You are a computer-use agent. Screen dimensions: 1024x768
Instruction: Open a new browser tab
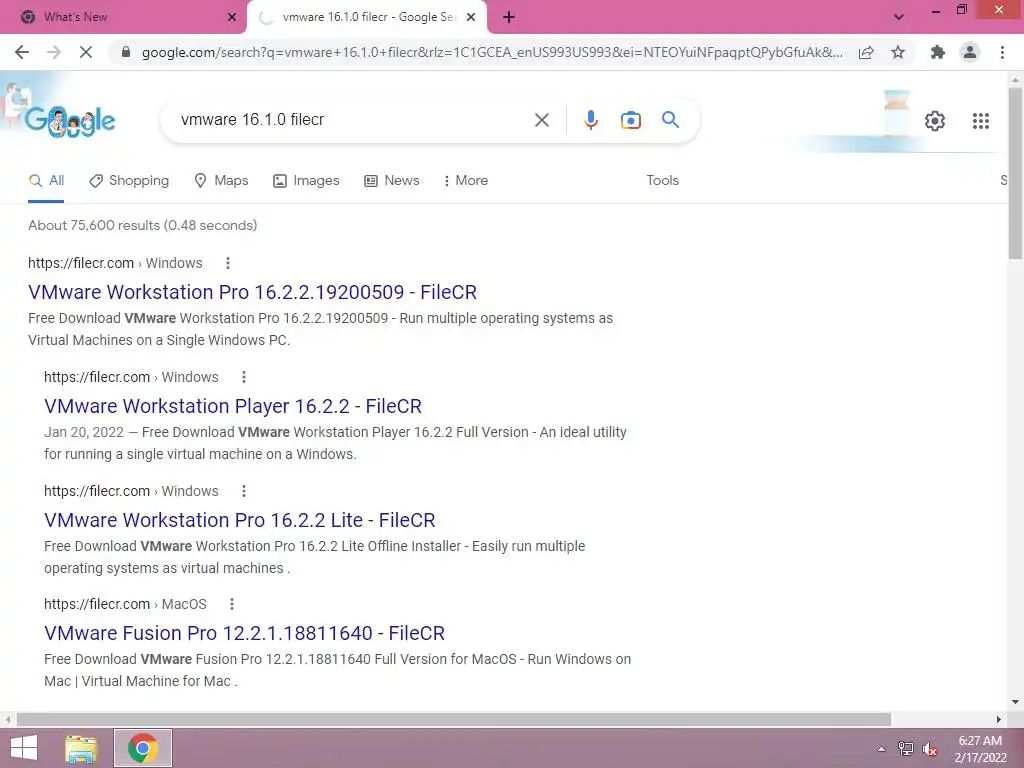pos(509,18)
